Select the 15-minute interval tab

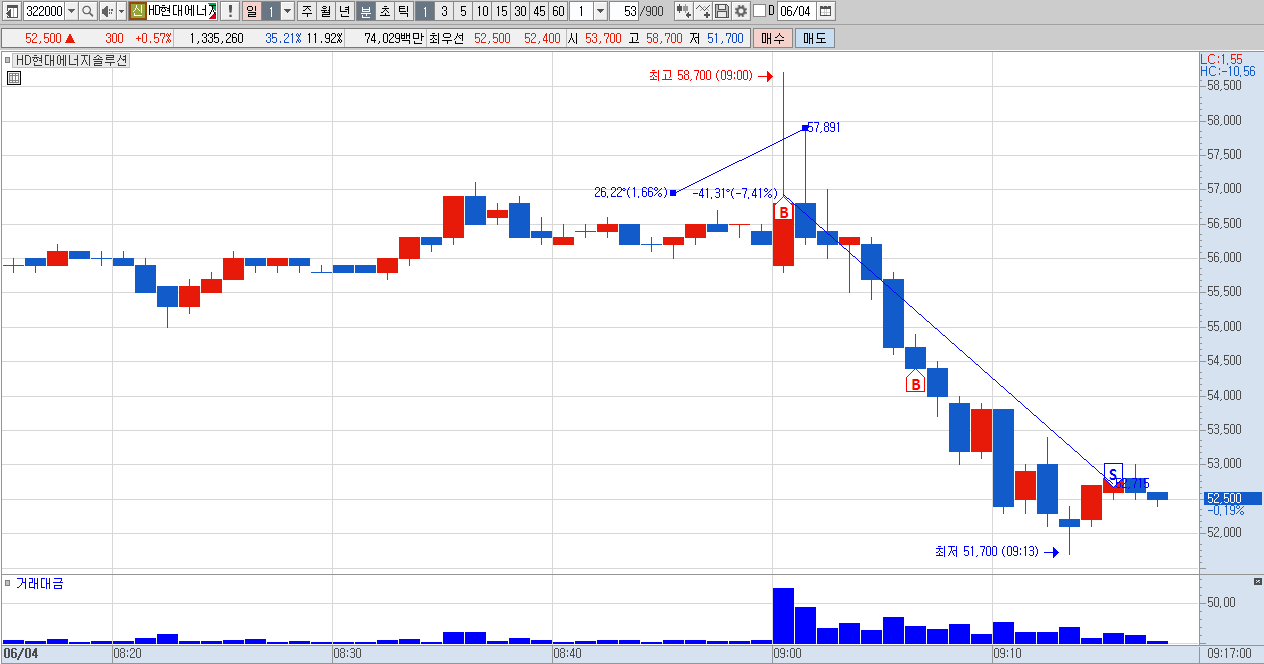501,11
